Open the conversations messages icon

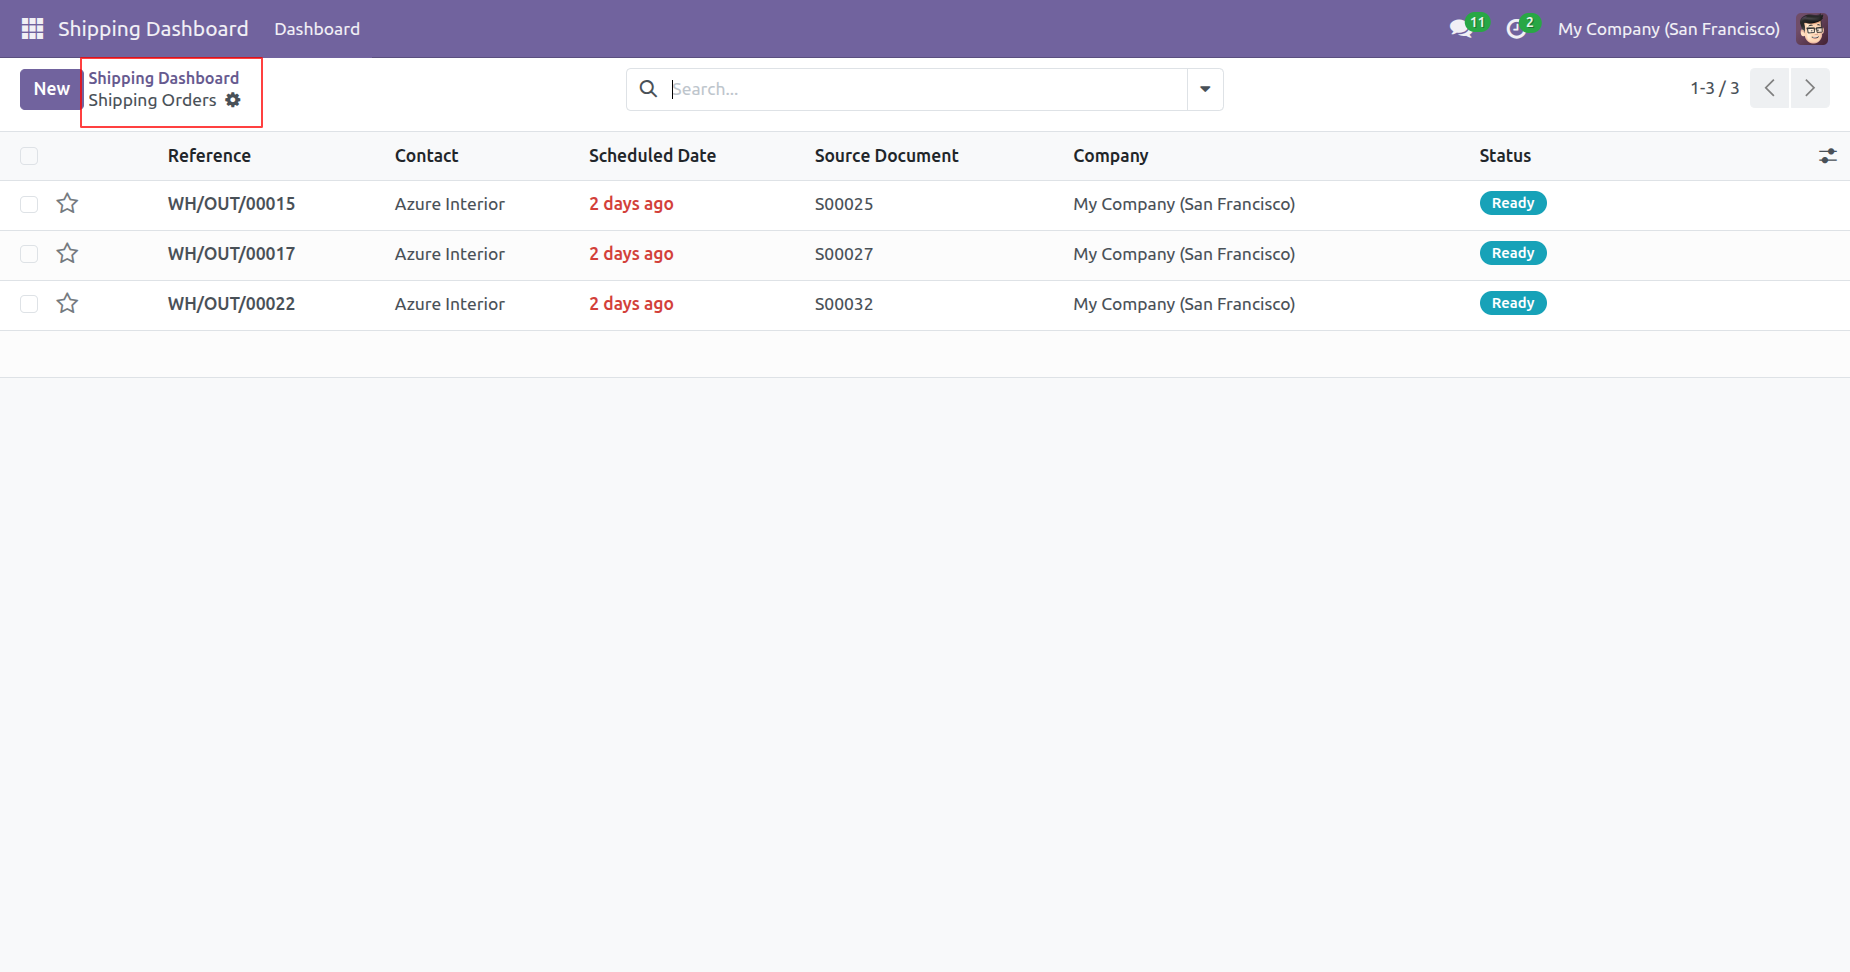[1461, 29]
